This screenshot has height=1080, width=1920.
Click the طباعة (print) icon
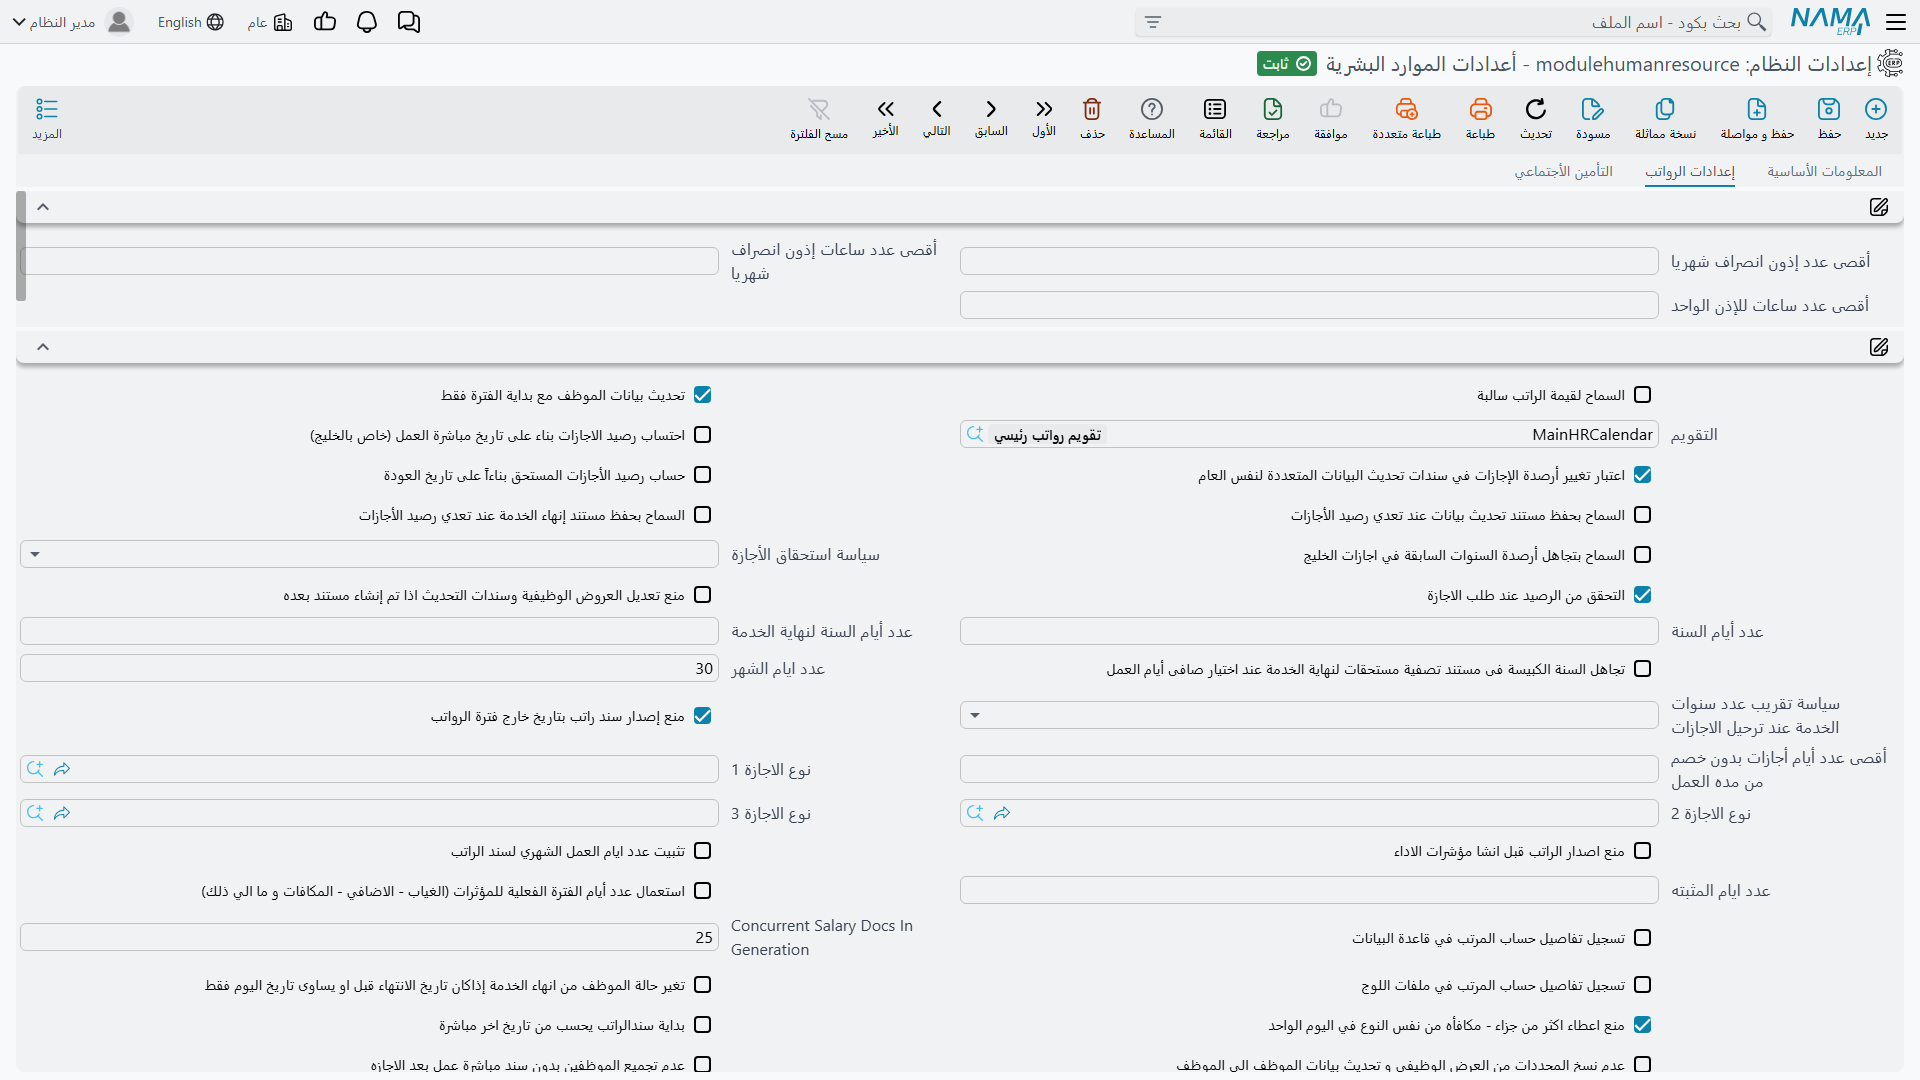tap(1480, 109)
